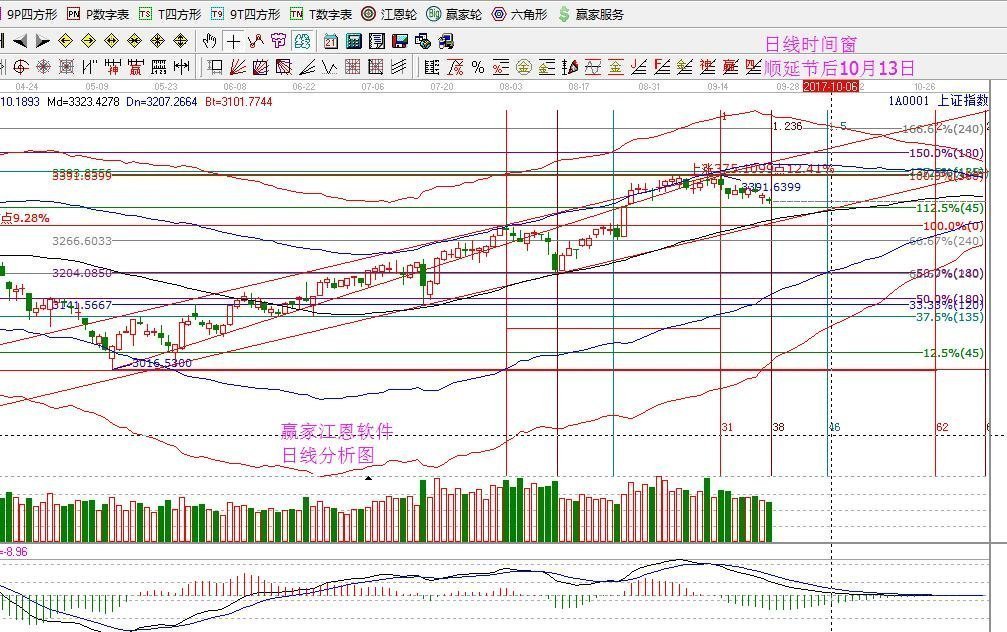Select the red striped box tool
1007x632 pixels.
283,67
